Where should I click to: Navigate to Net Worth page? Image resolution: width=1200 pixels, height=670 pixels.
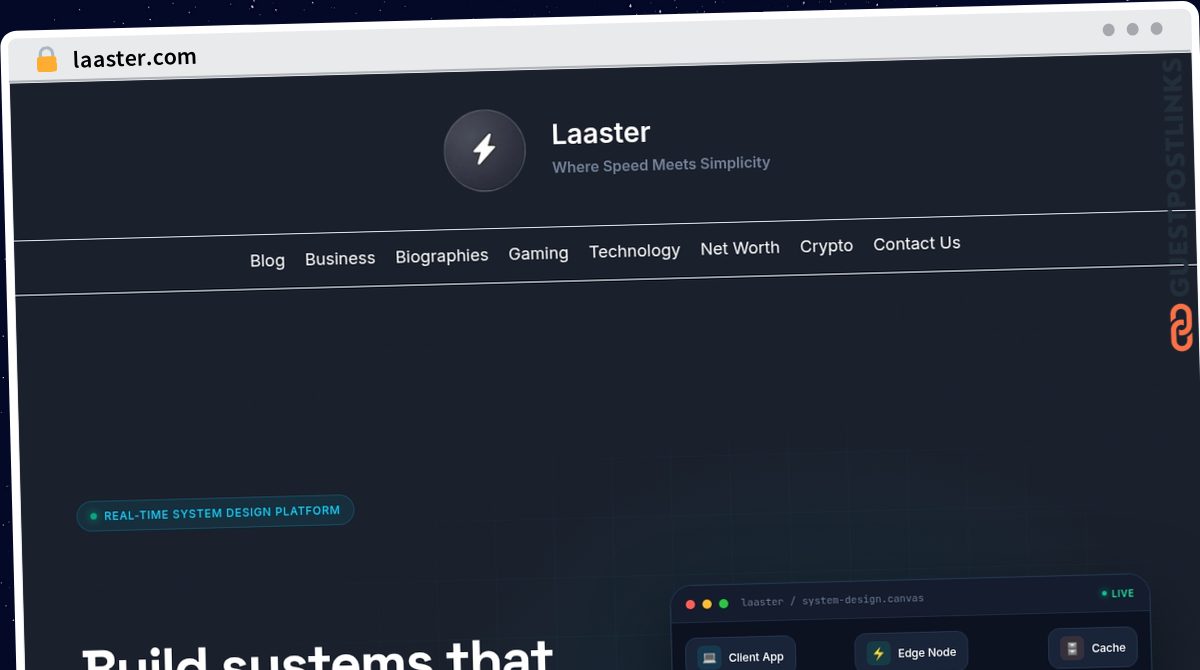[x=740, y=248]
